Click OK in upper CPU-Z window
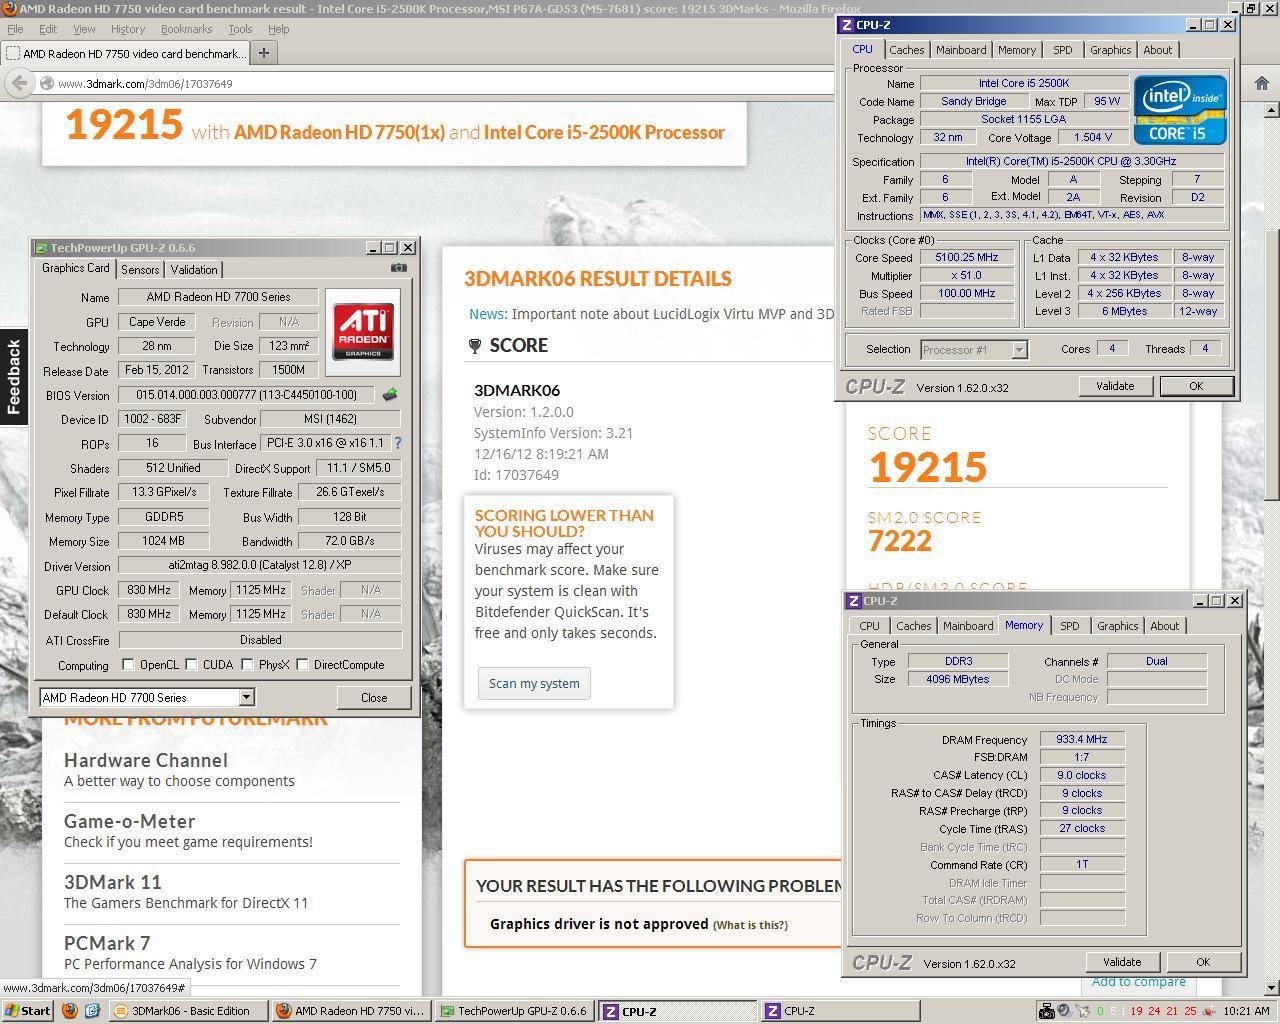The image size is (1280, 1024). pyautogui.click(x=1196, y=386)
